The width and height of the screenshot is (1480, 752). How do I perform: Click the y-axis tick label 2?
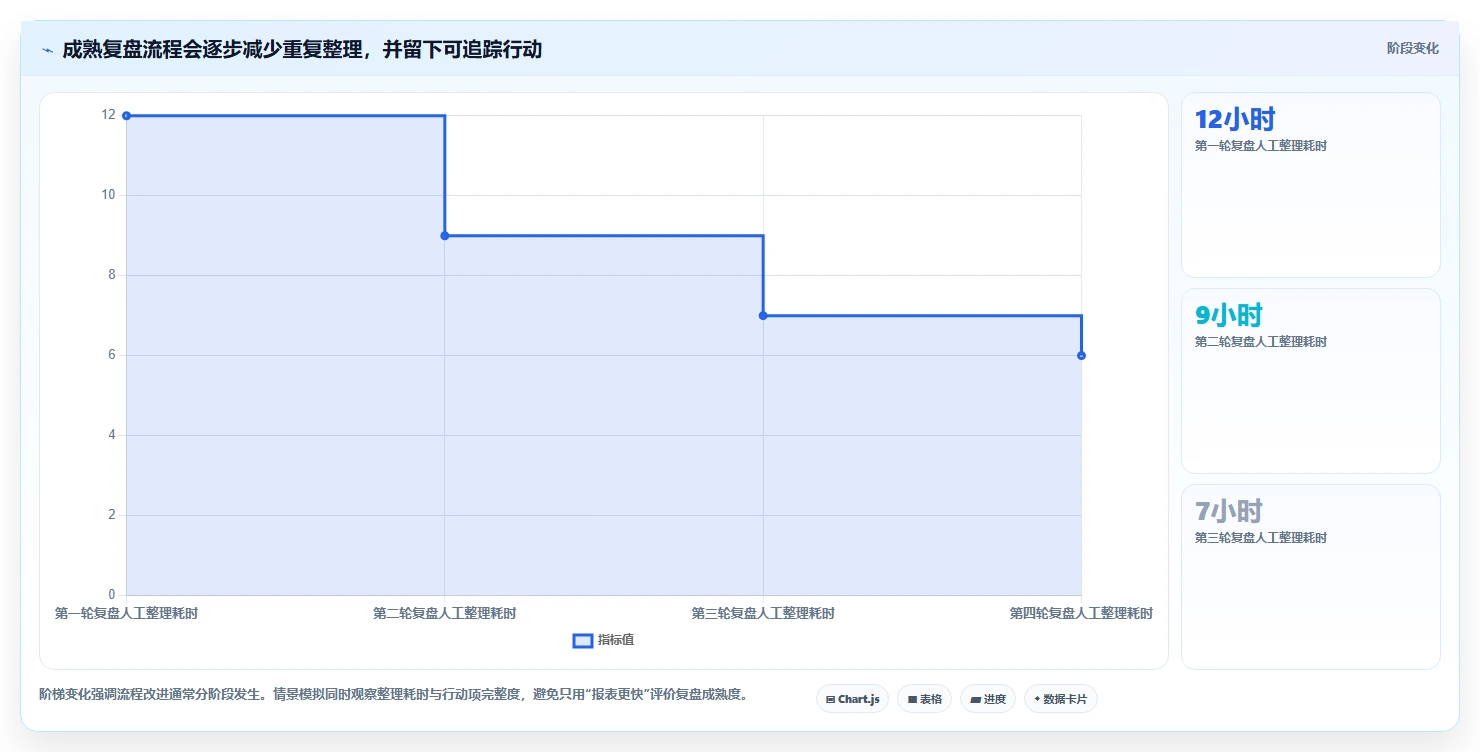coord(112,515)
